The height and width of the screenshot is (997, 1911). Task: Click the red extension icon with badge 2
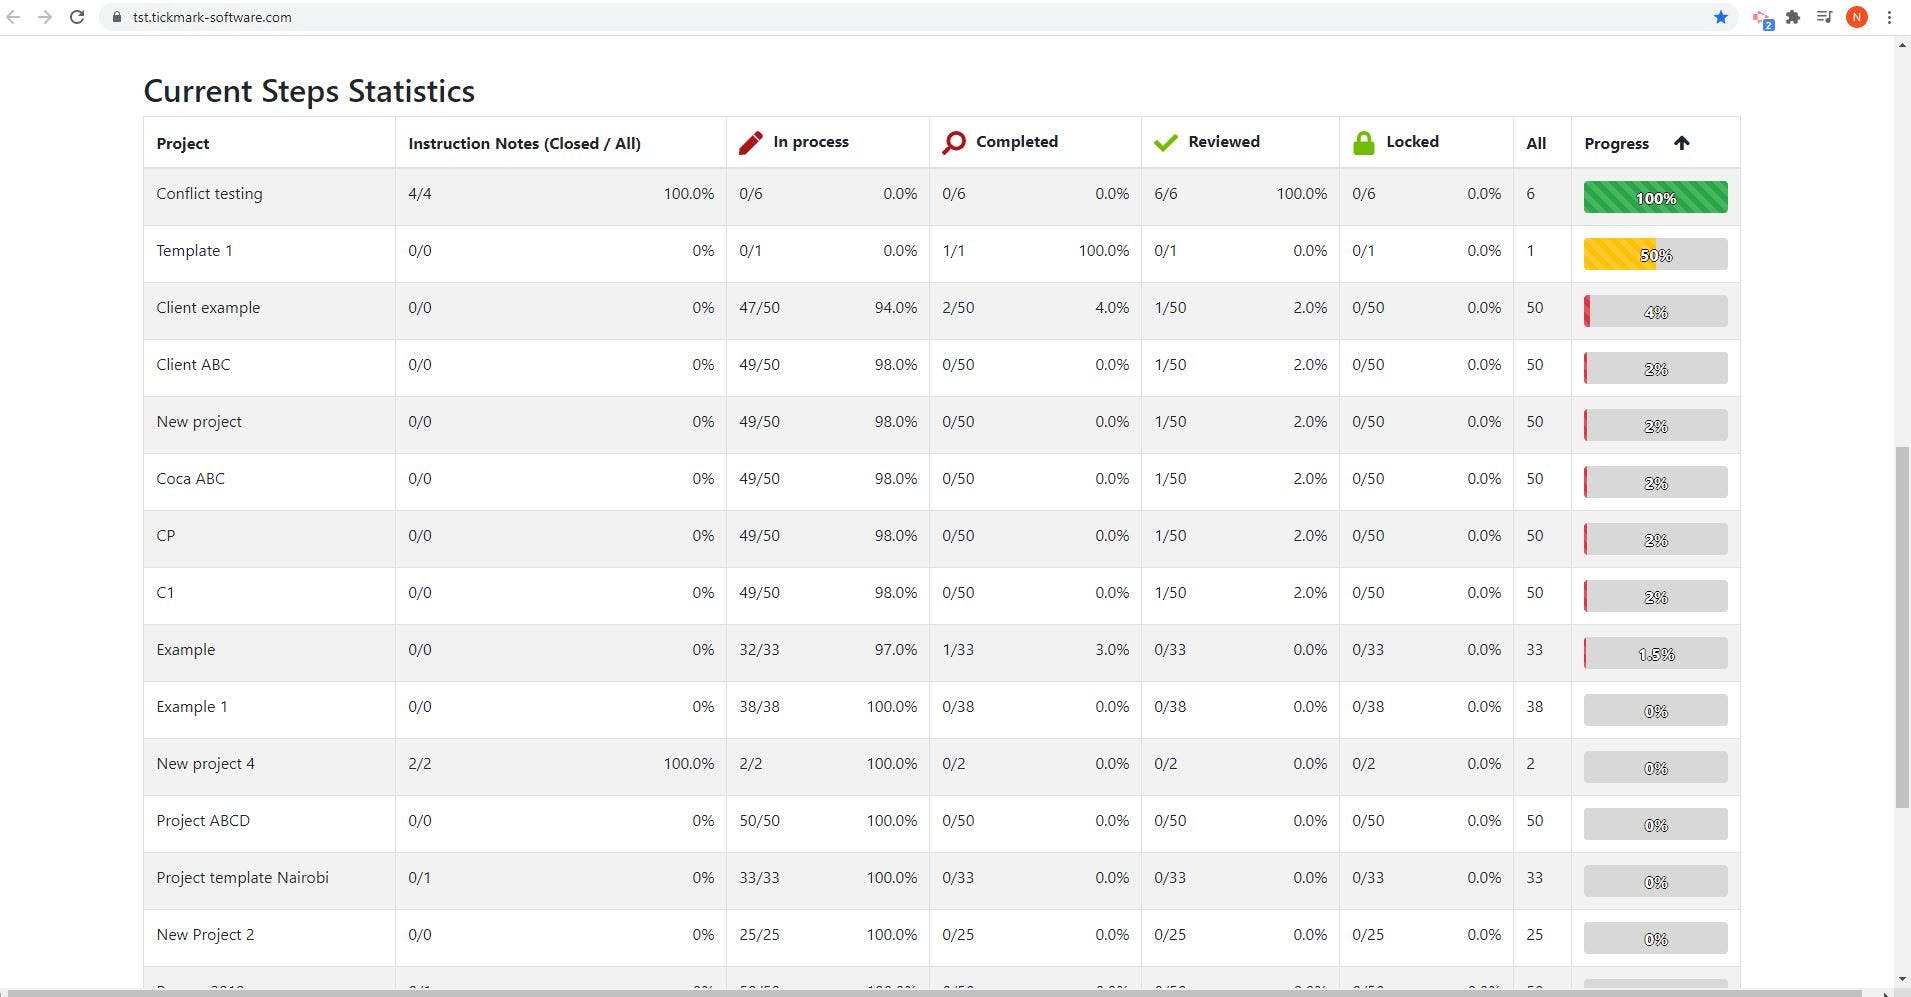pos(1761,18)
